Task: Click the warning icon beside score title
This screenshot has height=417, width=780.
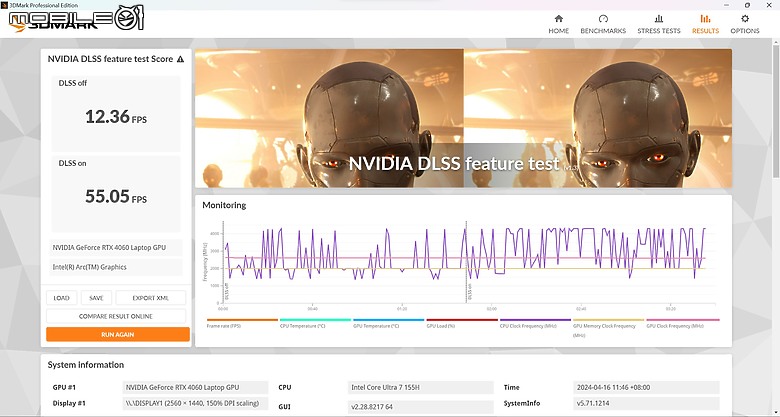Action: [x=180, y=59]
